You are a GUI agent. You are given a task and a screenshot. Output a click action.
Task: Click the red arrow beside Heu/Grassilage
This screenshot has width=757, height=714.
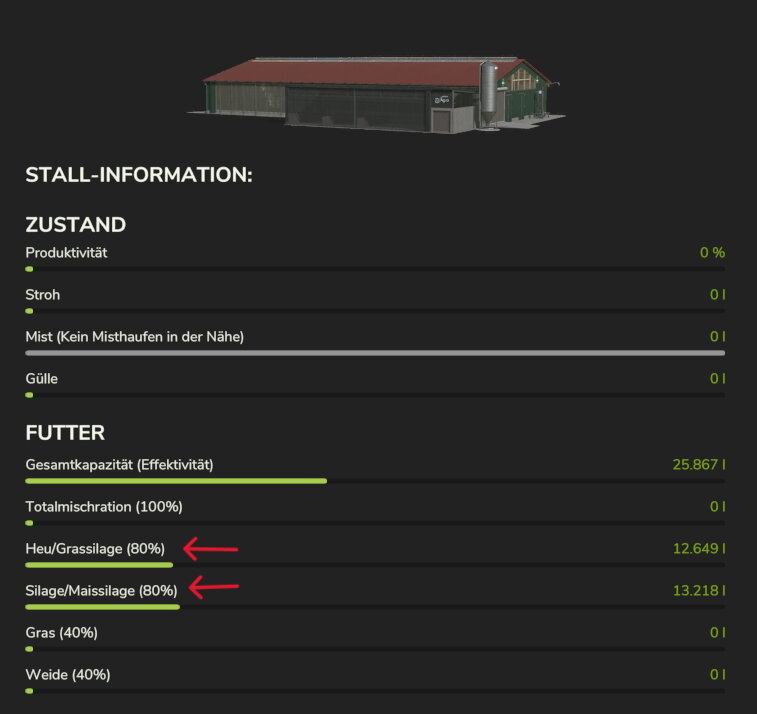[210, 549]
